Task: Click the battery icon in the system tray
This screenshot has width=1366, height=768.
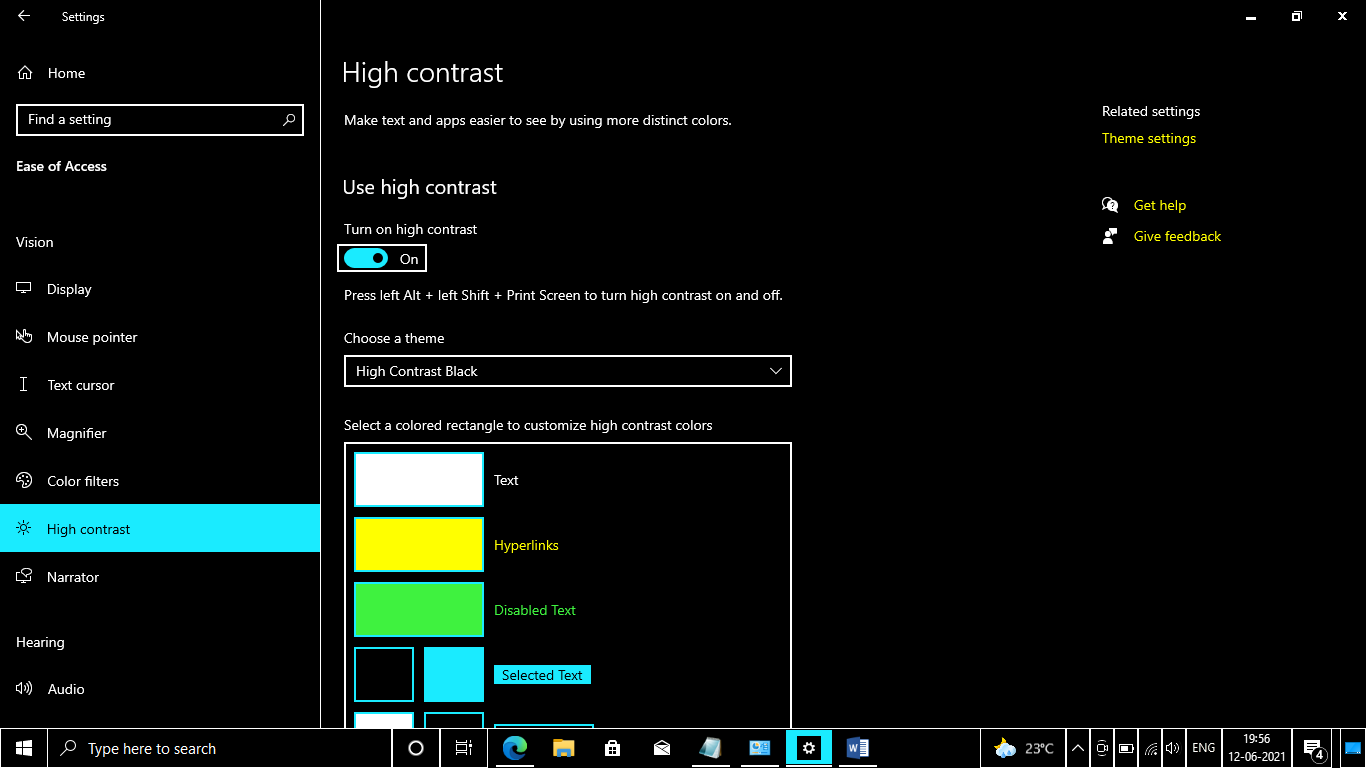Action: tap(1126, 748)
